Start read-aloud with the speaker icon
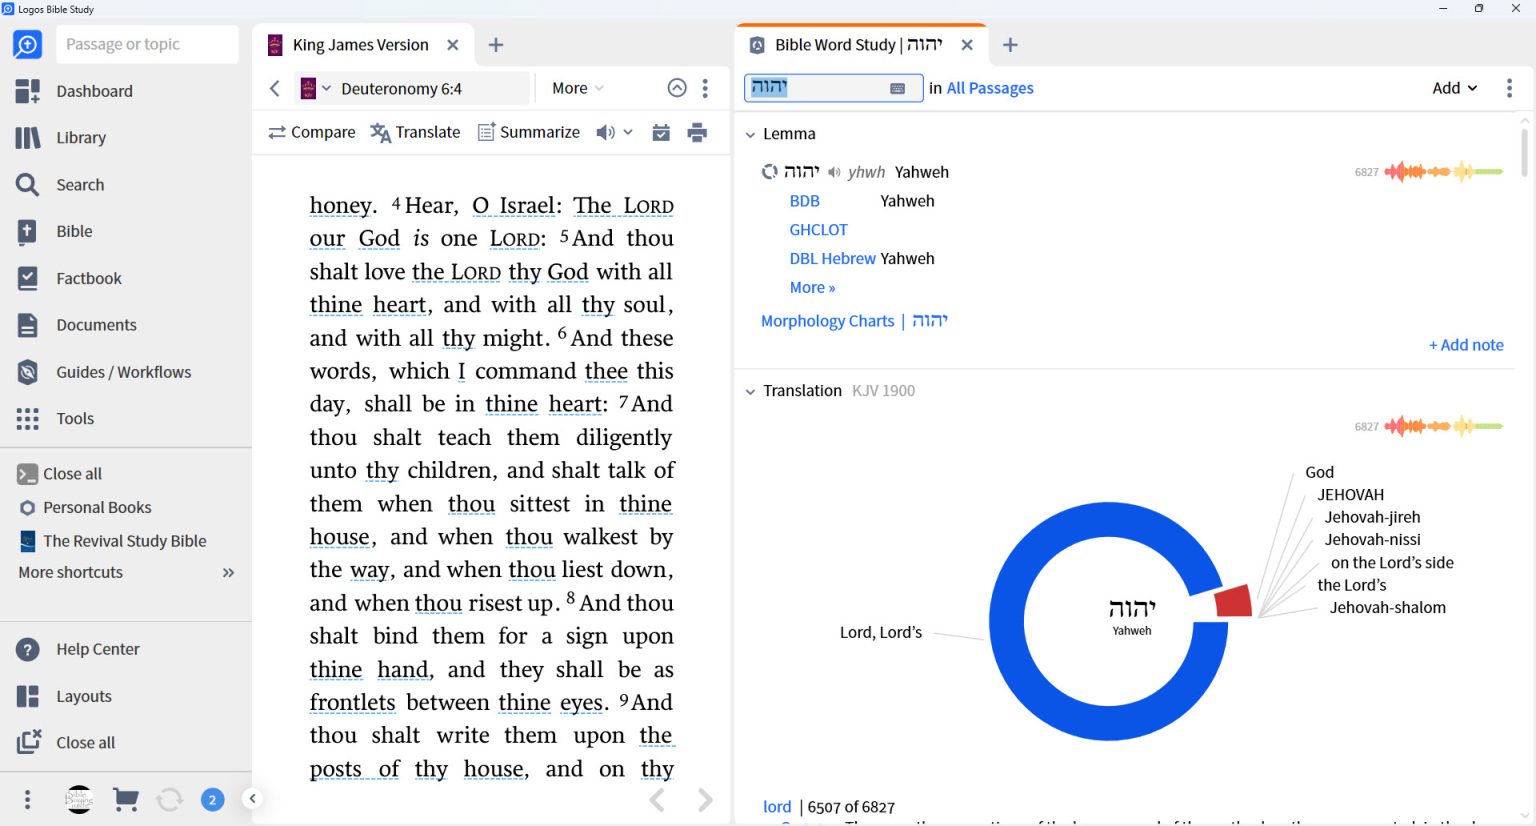This screenshot has width=1536, height=826. point(604,131)
